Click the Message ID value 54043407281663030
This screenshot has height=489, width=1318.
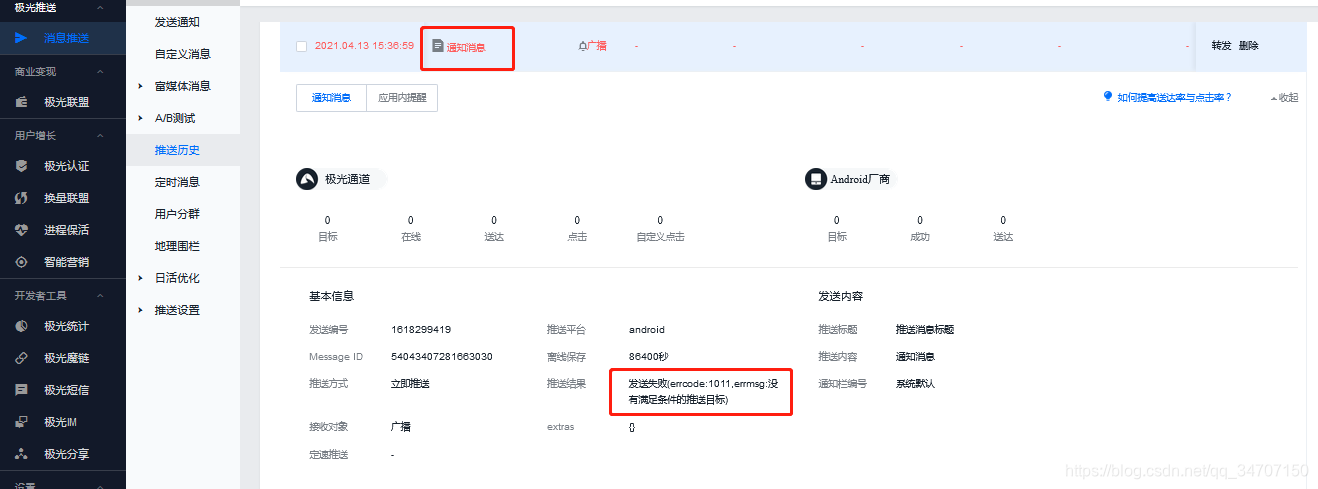pos(442,357)
